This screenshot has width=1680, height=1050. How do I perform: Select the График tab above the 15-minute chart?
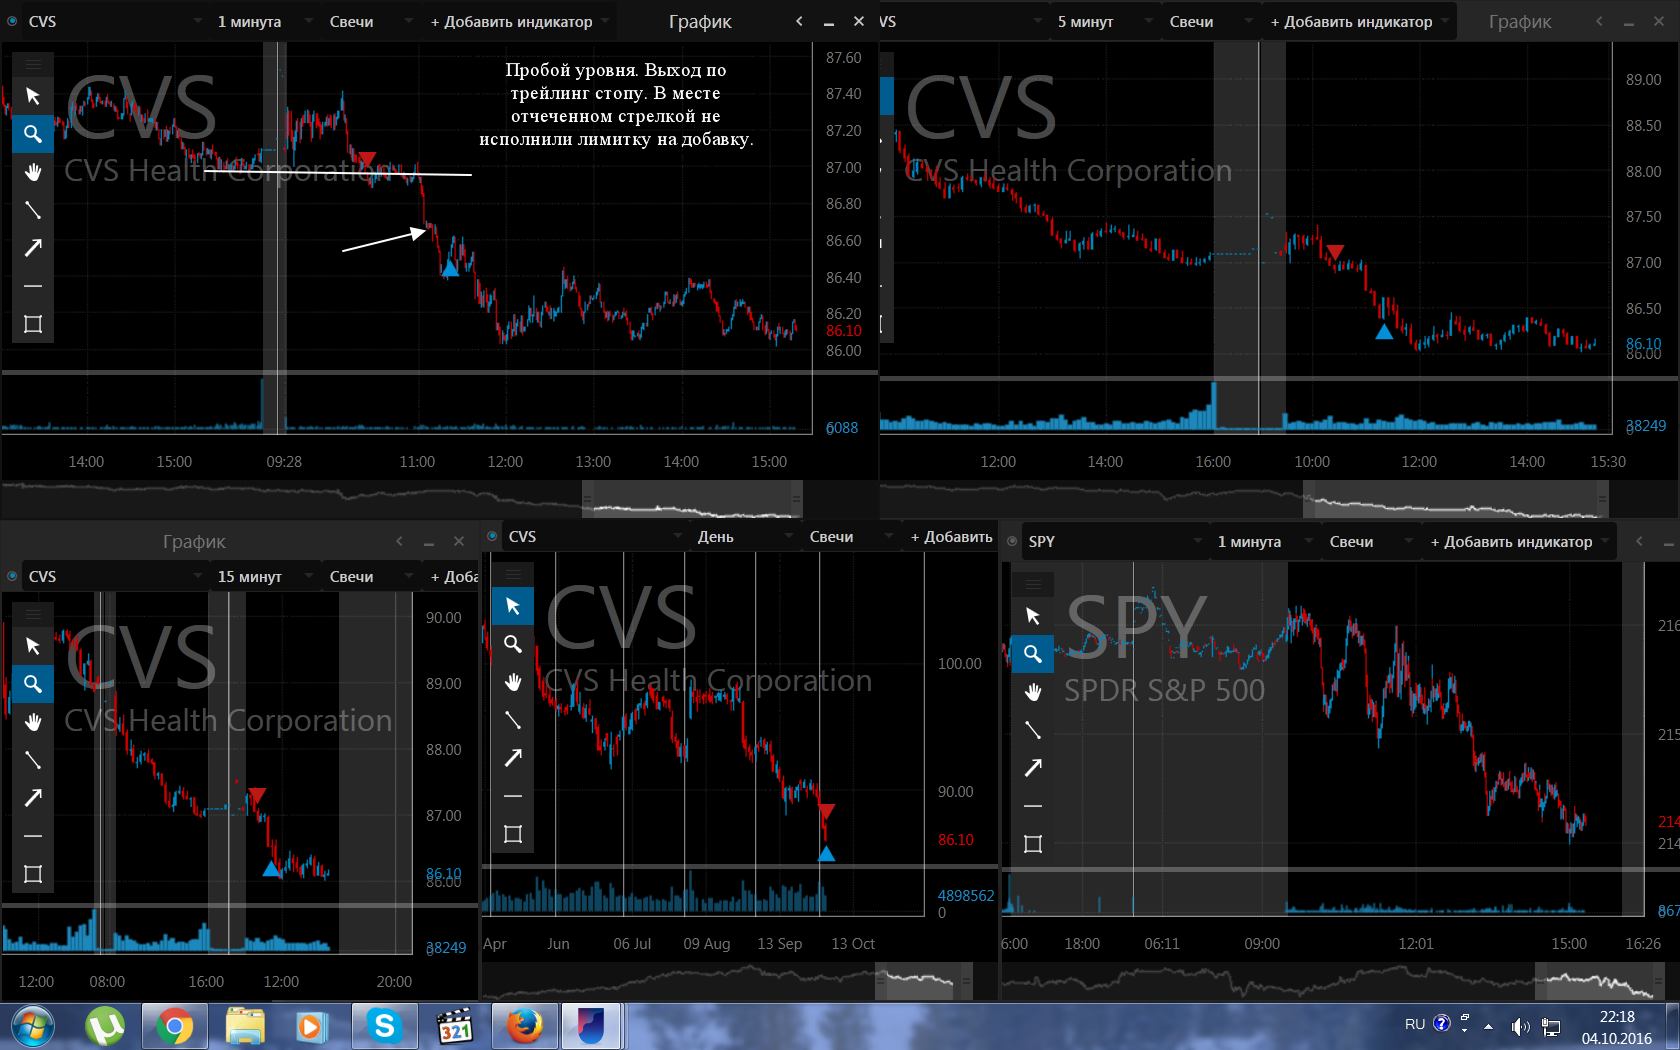(194, 541)
